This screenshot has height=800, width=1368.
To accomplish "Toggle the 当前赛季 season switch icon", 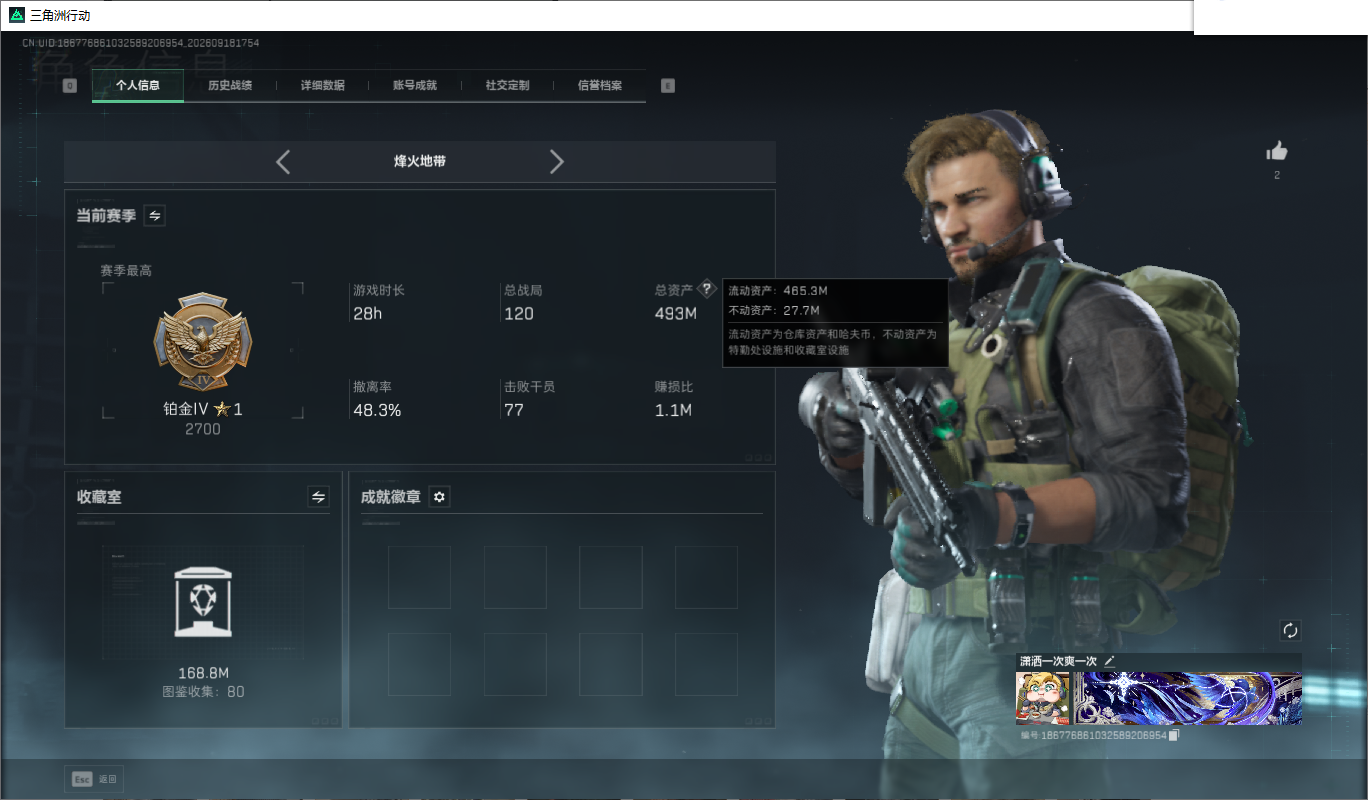I will 155,215.
